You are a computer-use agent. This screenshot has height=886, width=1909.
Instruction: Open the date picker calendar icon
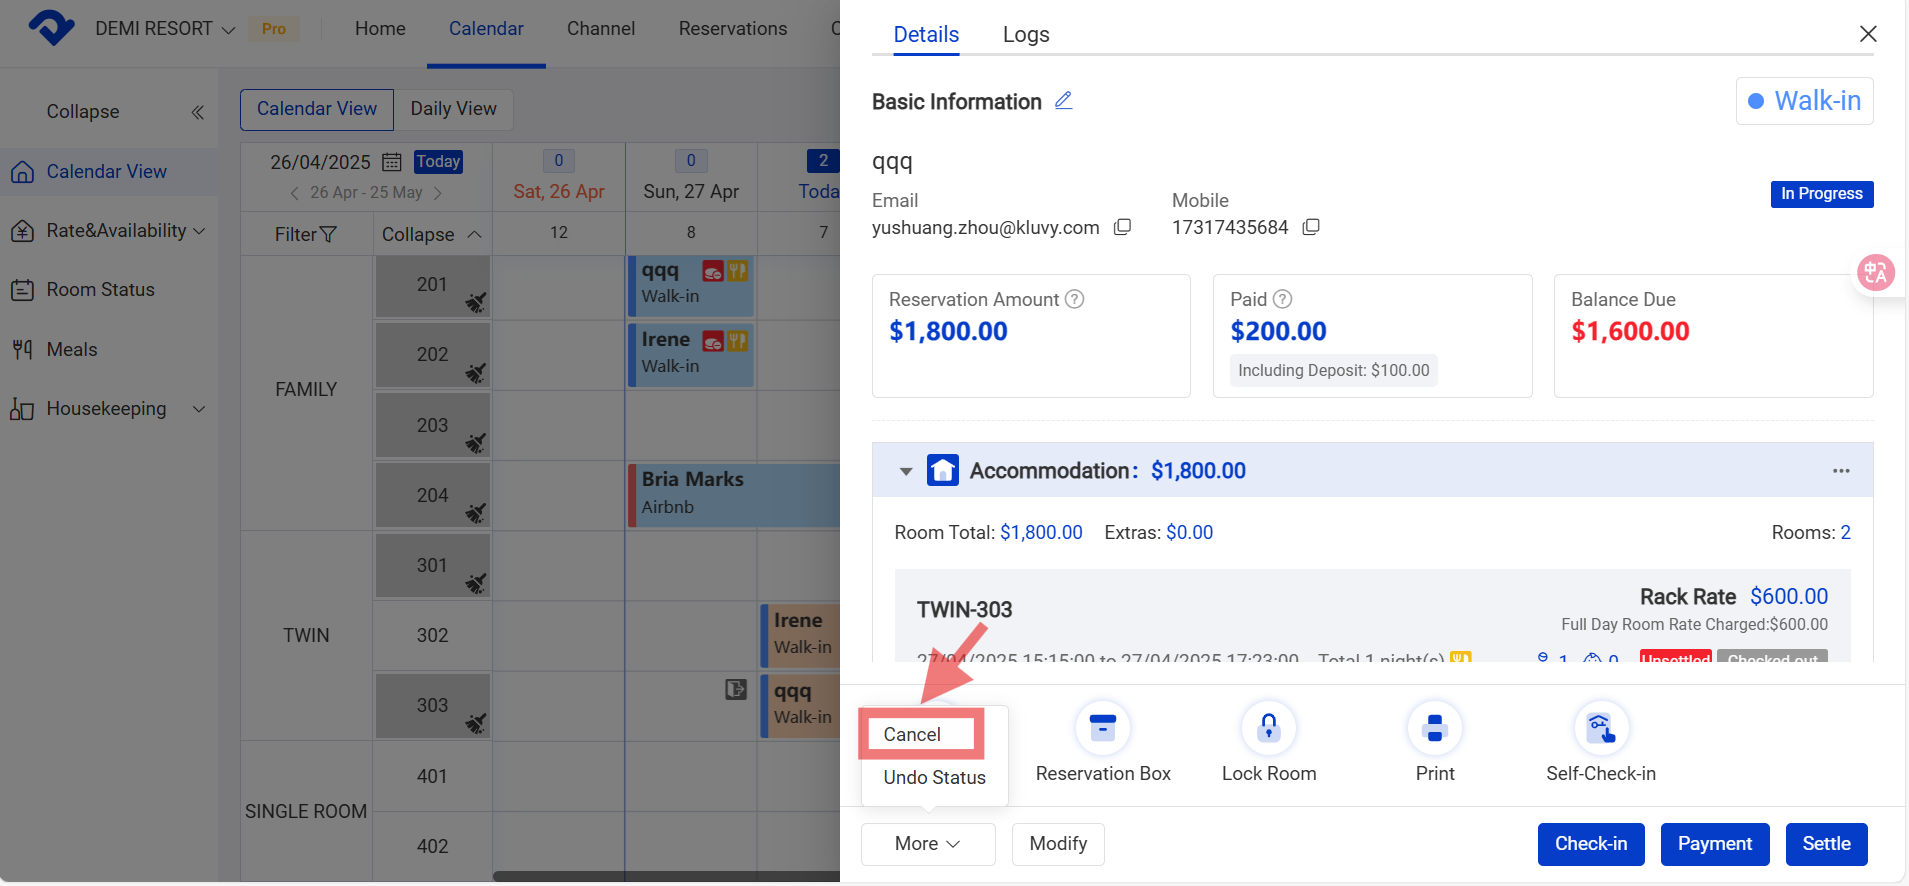[x=392, y=162]
